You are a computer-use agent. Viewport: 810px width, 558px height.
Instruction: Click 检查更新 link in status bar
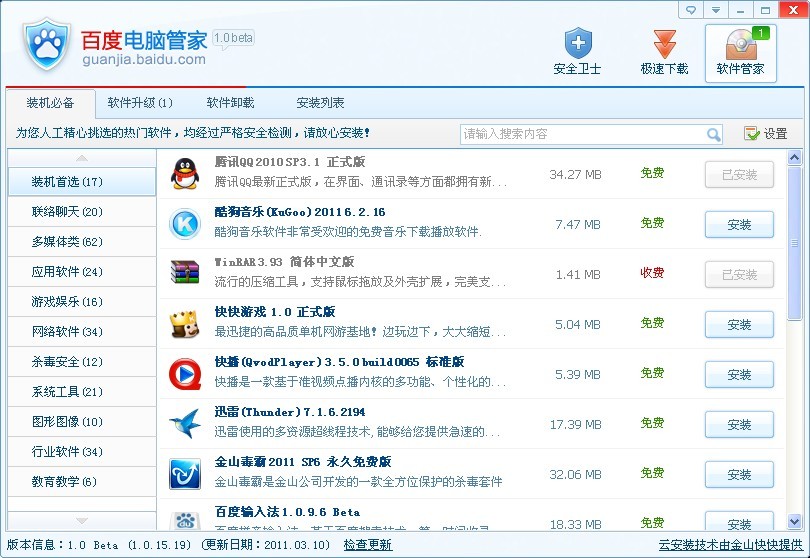pyautogui.click(x=367, y=545)
